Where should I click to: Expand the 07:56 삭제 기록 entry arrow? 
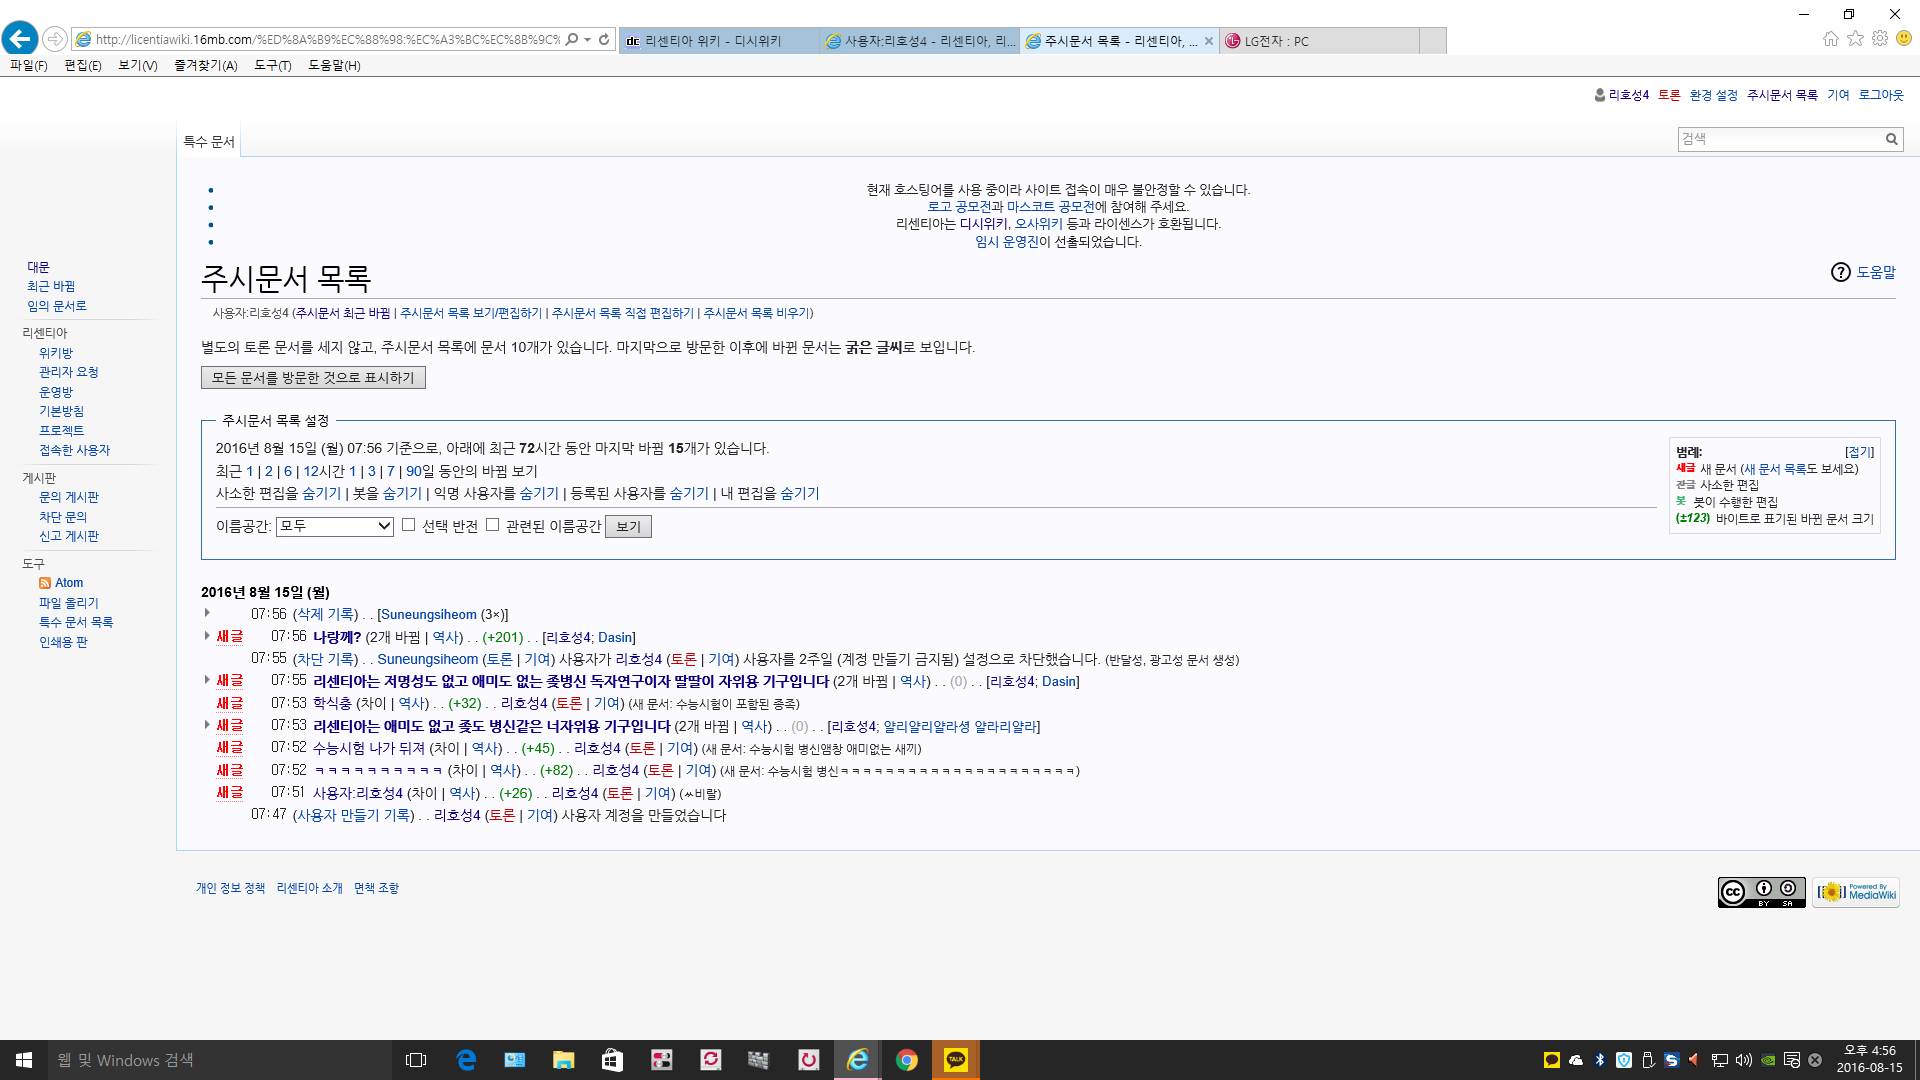click(207, 613)
